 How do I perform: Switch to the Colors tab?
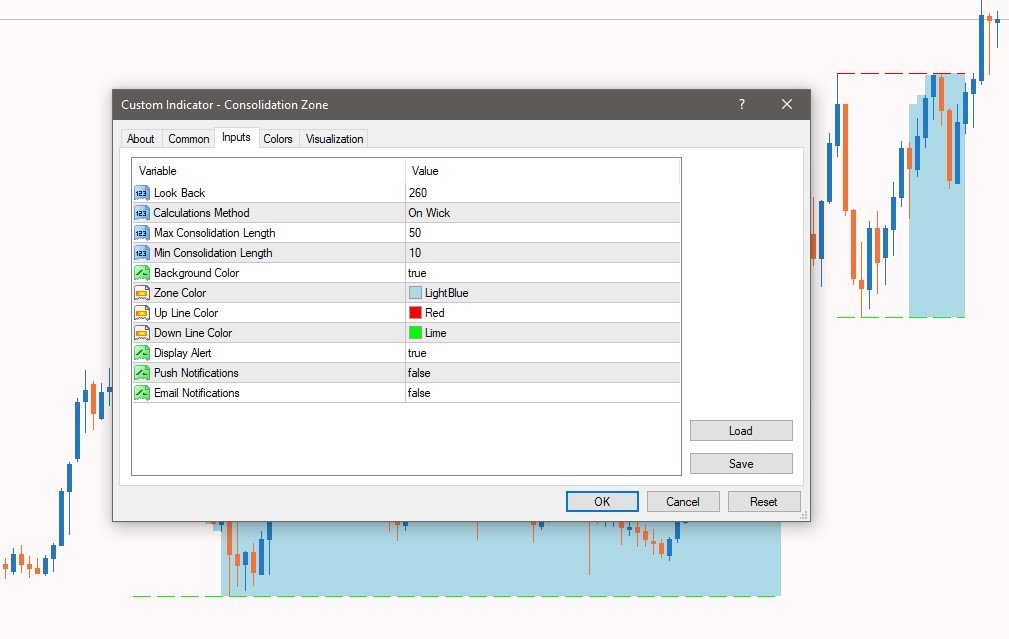(x=278, y=139)
